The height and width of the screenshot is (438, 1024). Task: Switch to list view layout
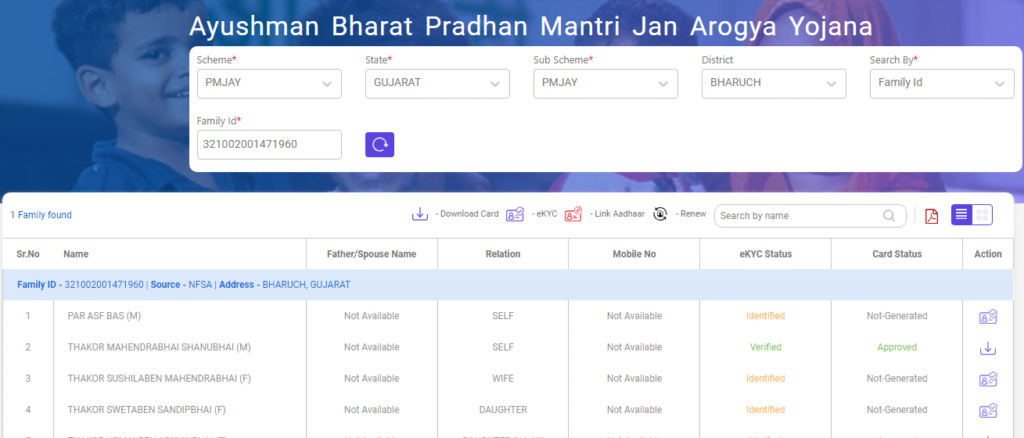tap(961, 215)
